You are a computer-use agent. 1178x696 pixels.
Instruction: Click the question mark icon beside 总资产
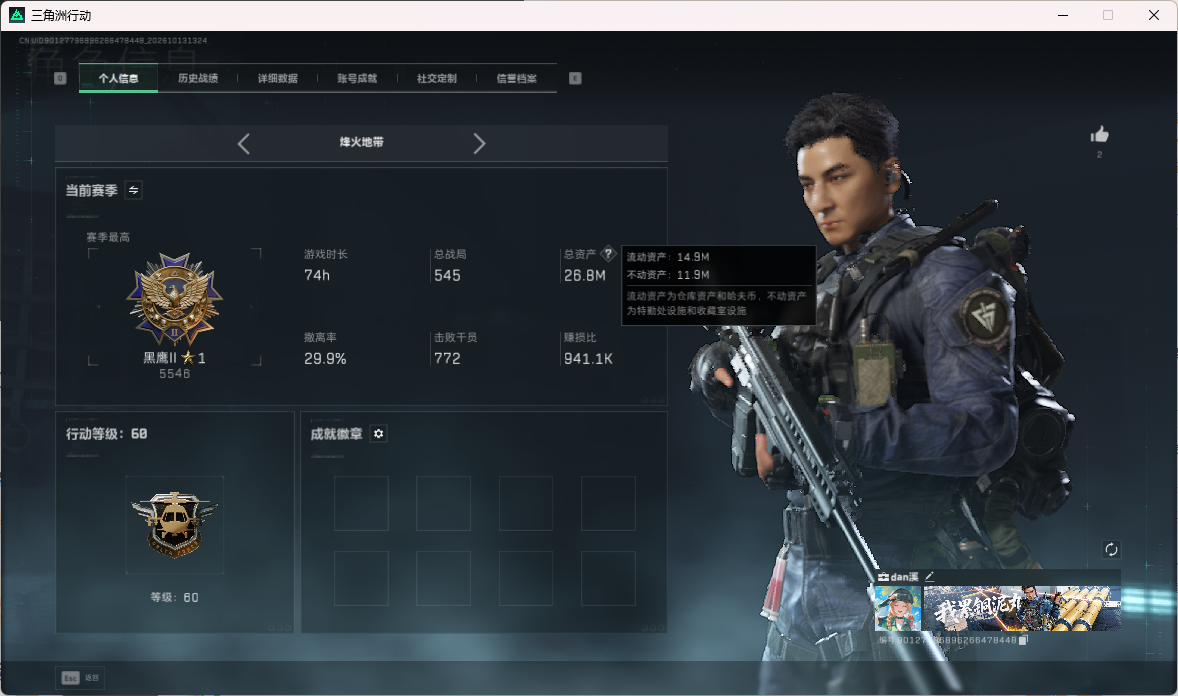click(609, 254)
